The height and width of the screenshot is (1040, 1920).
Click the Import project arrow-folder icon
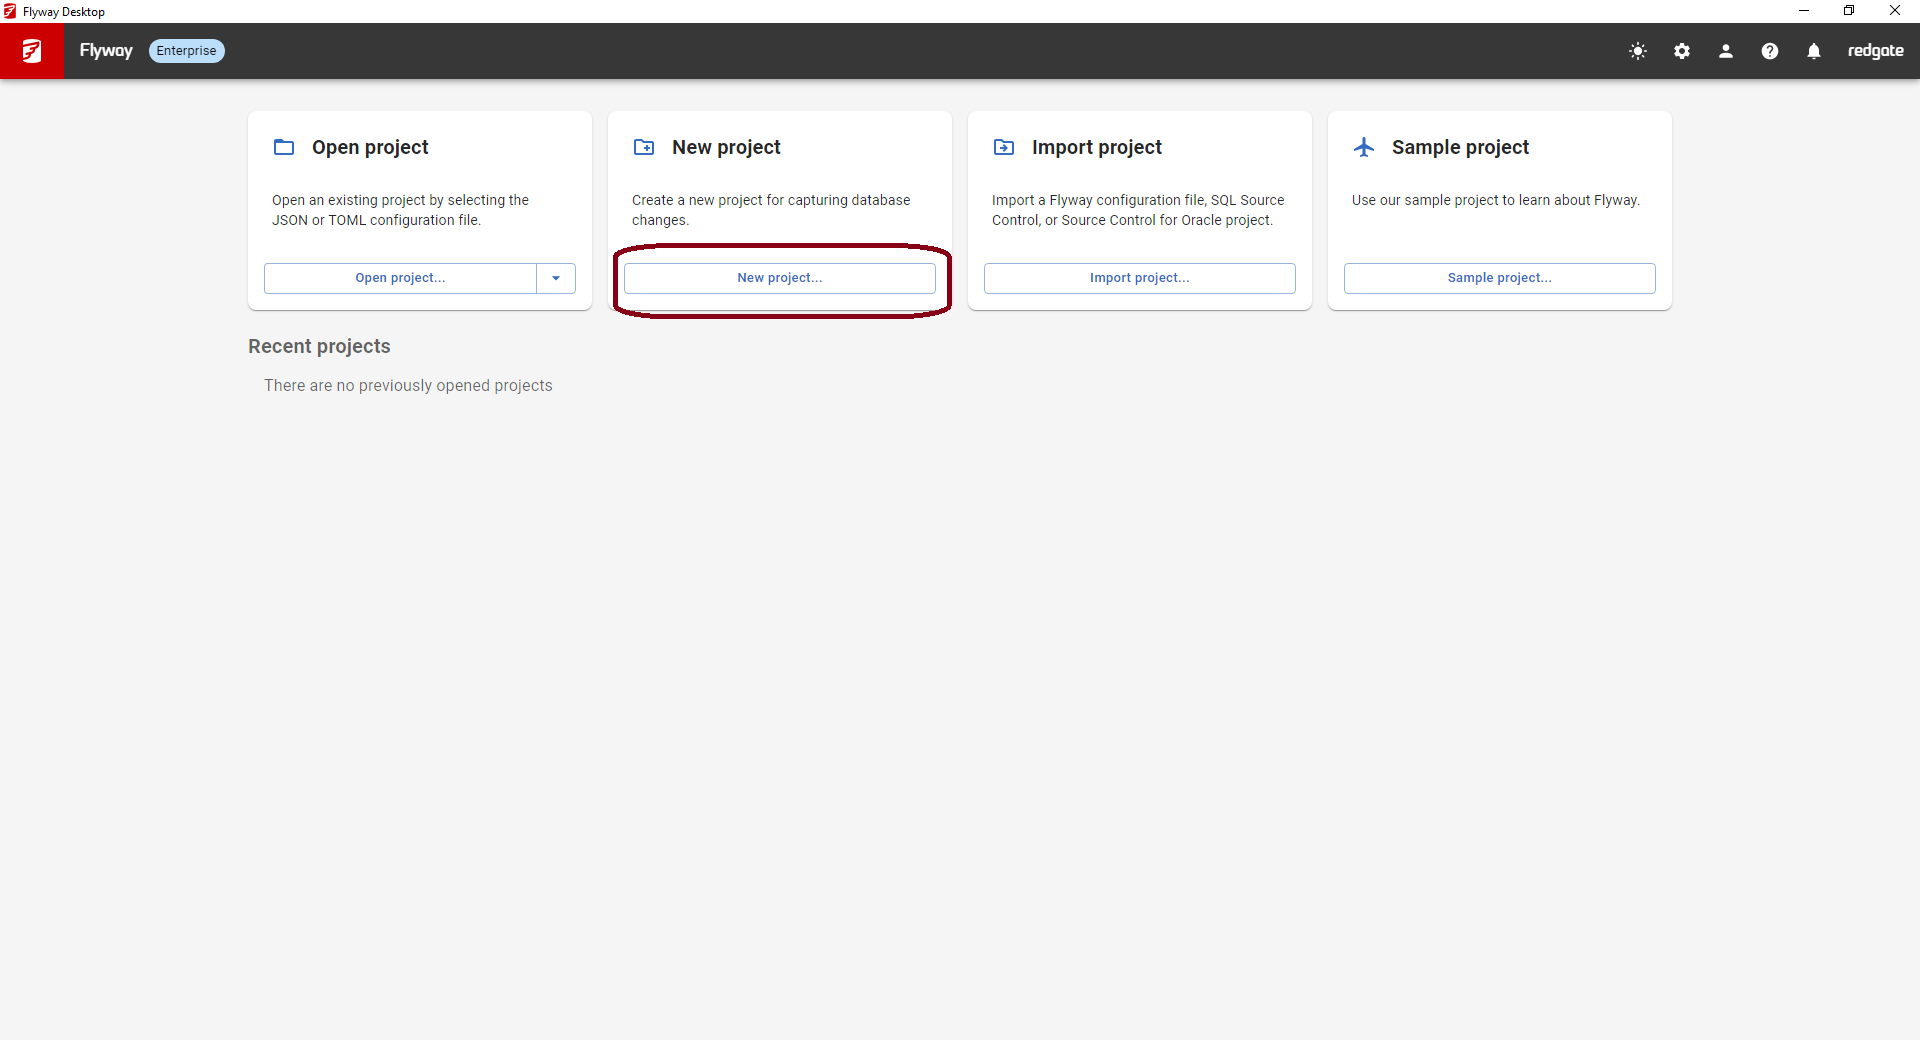tap(1004, 147)
